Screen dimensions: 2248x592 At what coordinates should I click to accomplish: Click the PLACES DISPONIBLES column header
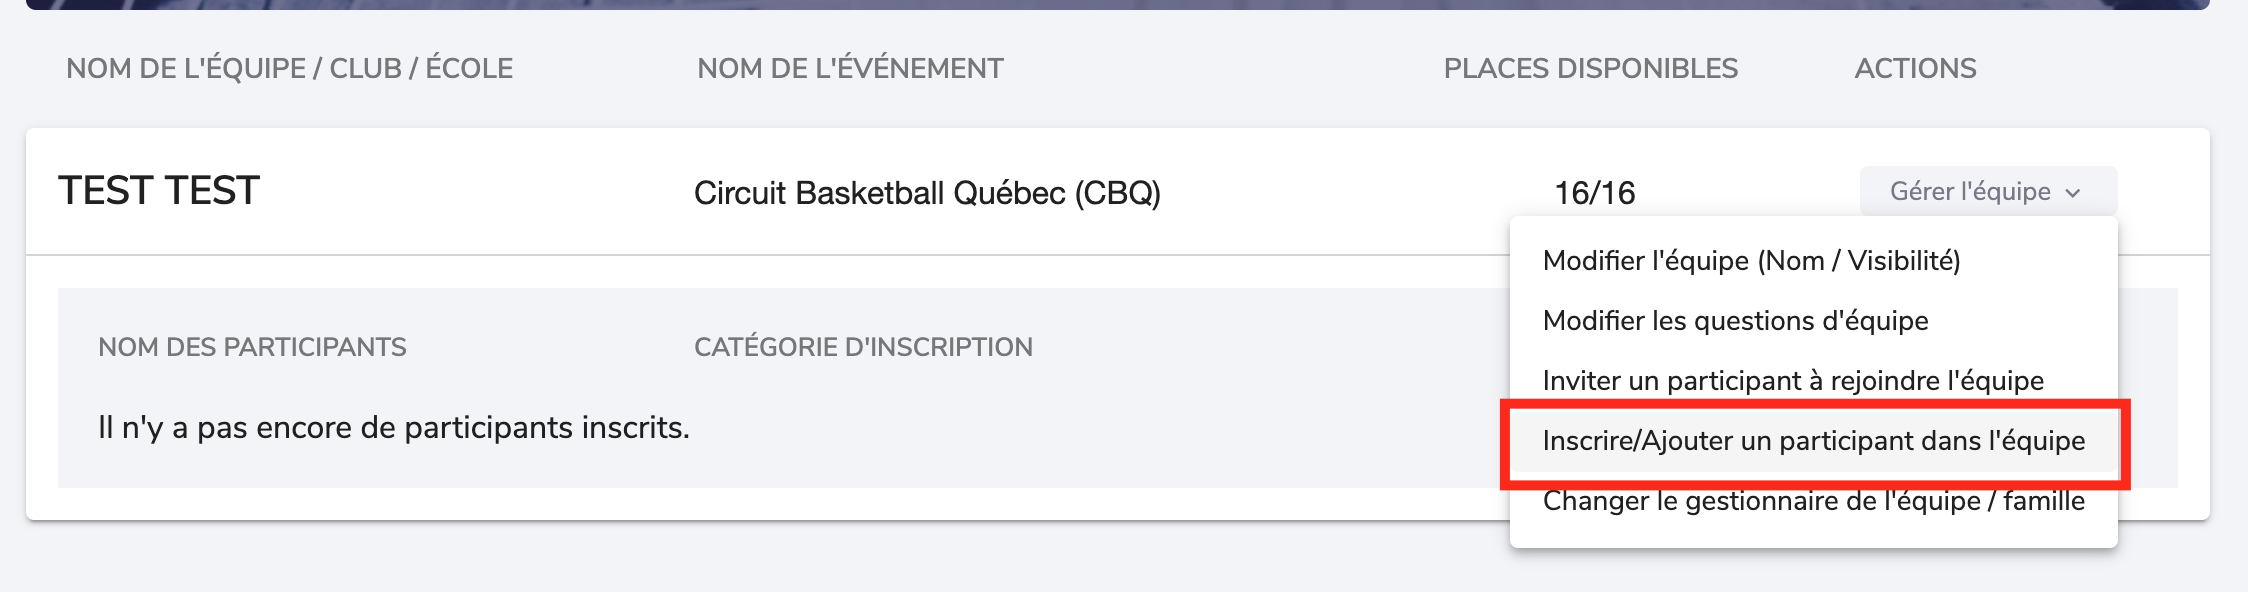[x=1590, y=69]
